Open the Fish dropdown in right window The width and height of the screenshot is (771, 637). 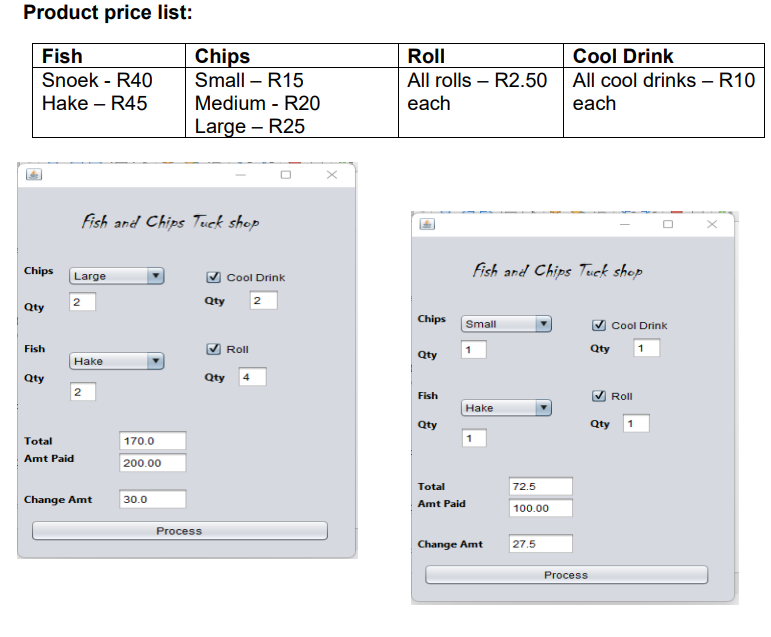tap(506, 408)
